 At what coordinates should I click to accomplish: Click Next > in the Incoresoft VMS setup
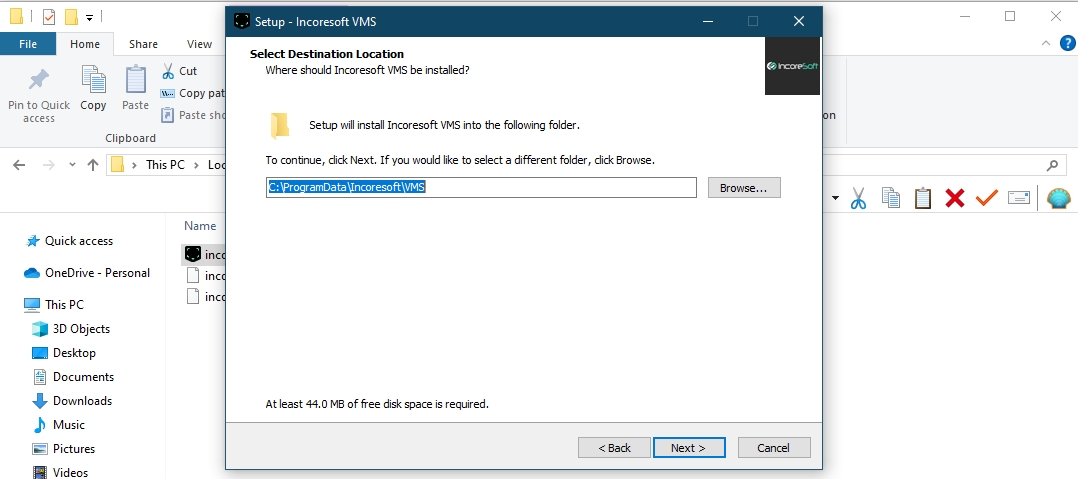point(689,448)
